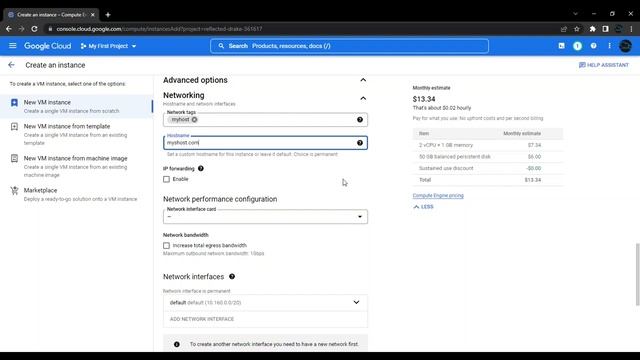Open Chrome three-dot menu
The height and width of the screenshot is (360, 640).
(631, 29)
